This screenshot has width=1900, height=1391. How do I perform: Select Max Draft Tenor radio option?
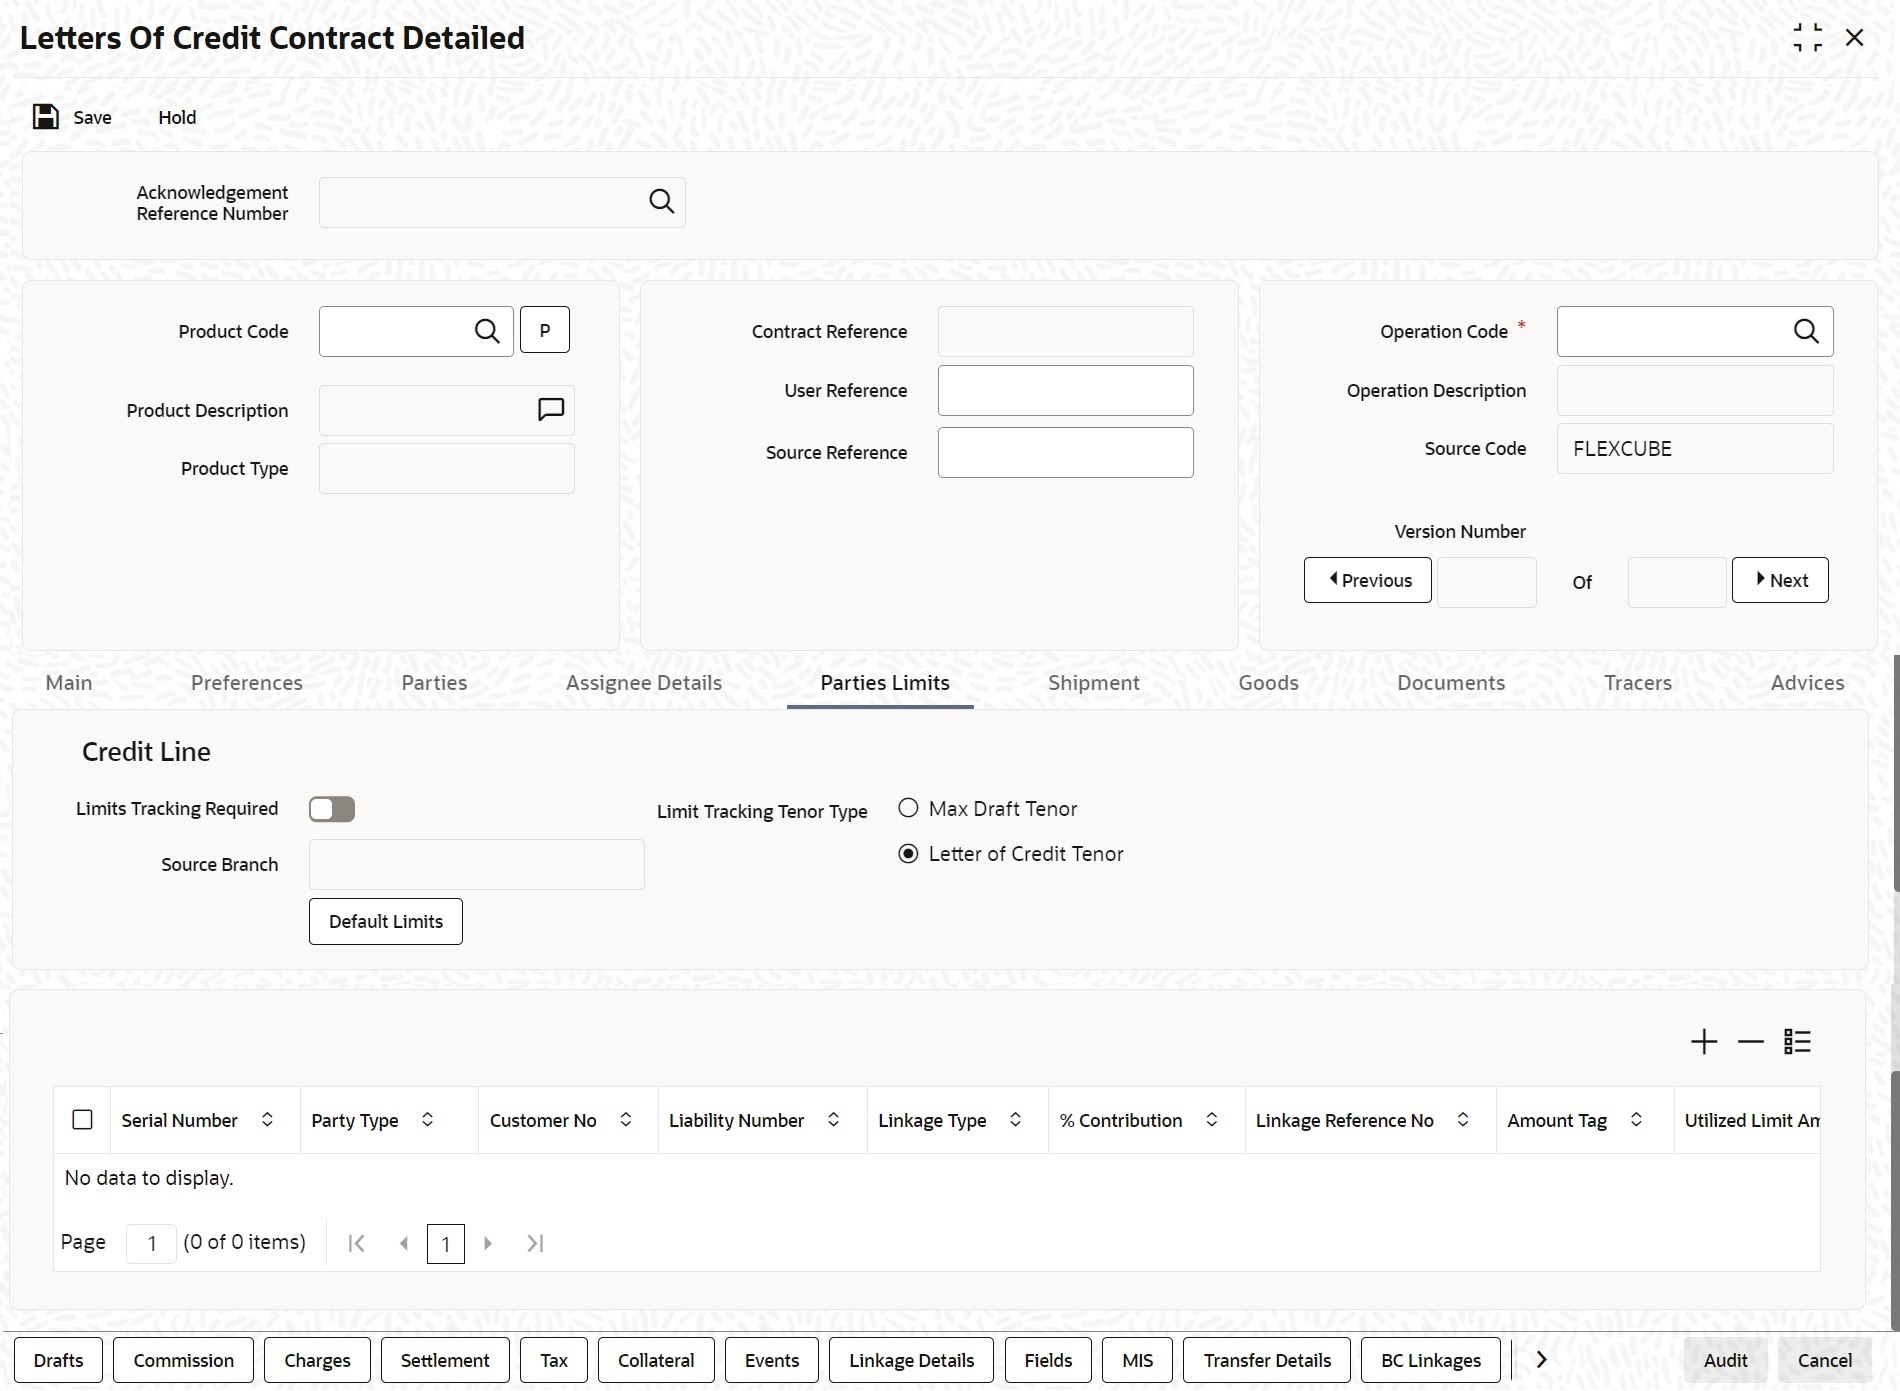tap(908, 808)
